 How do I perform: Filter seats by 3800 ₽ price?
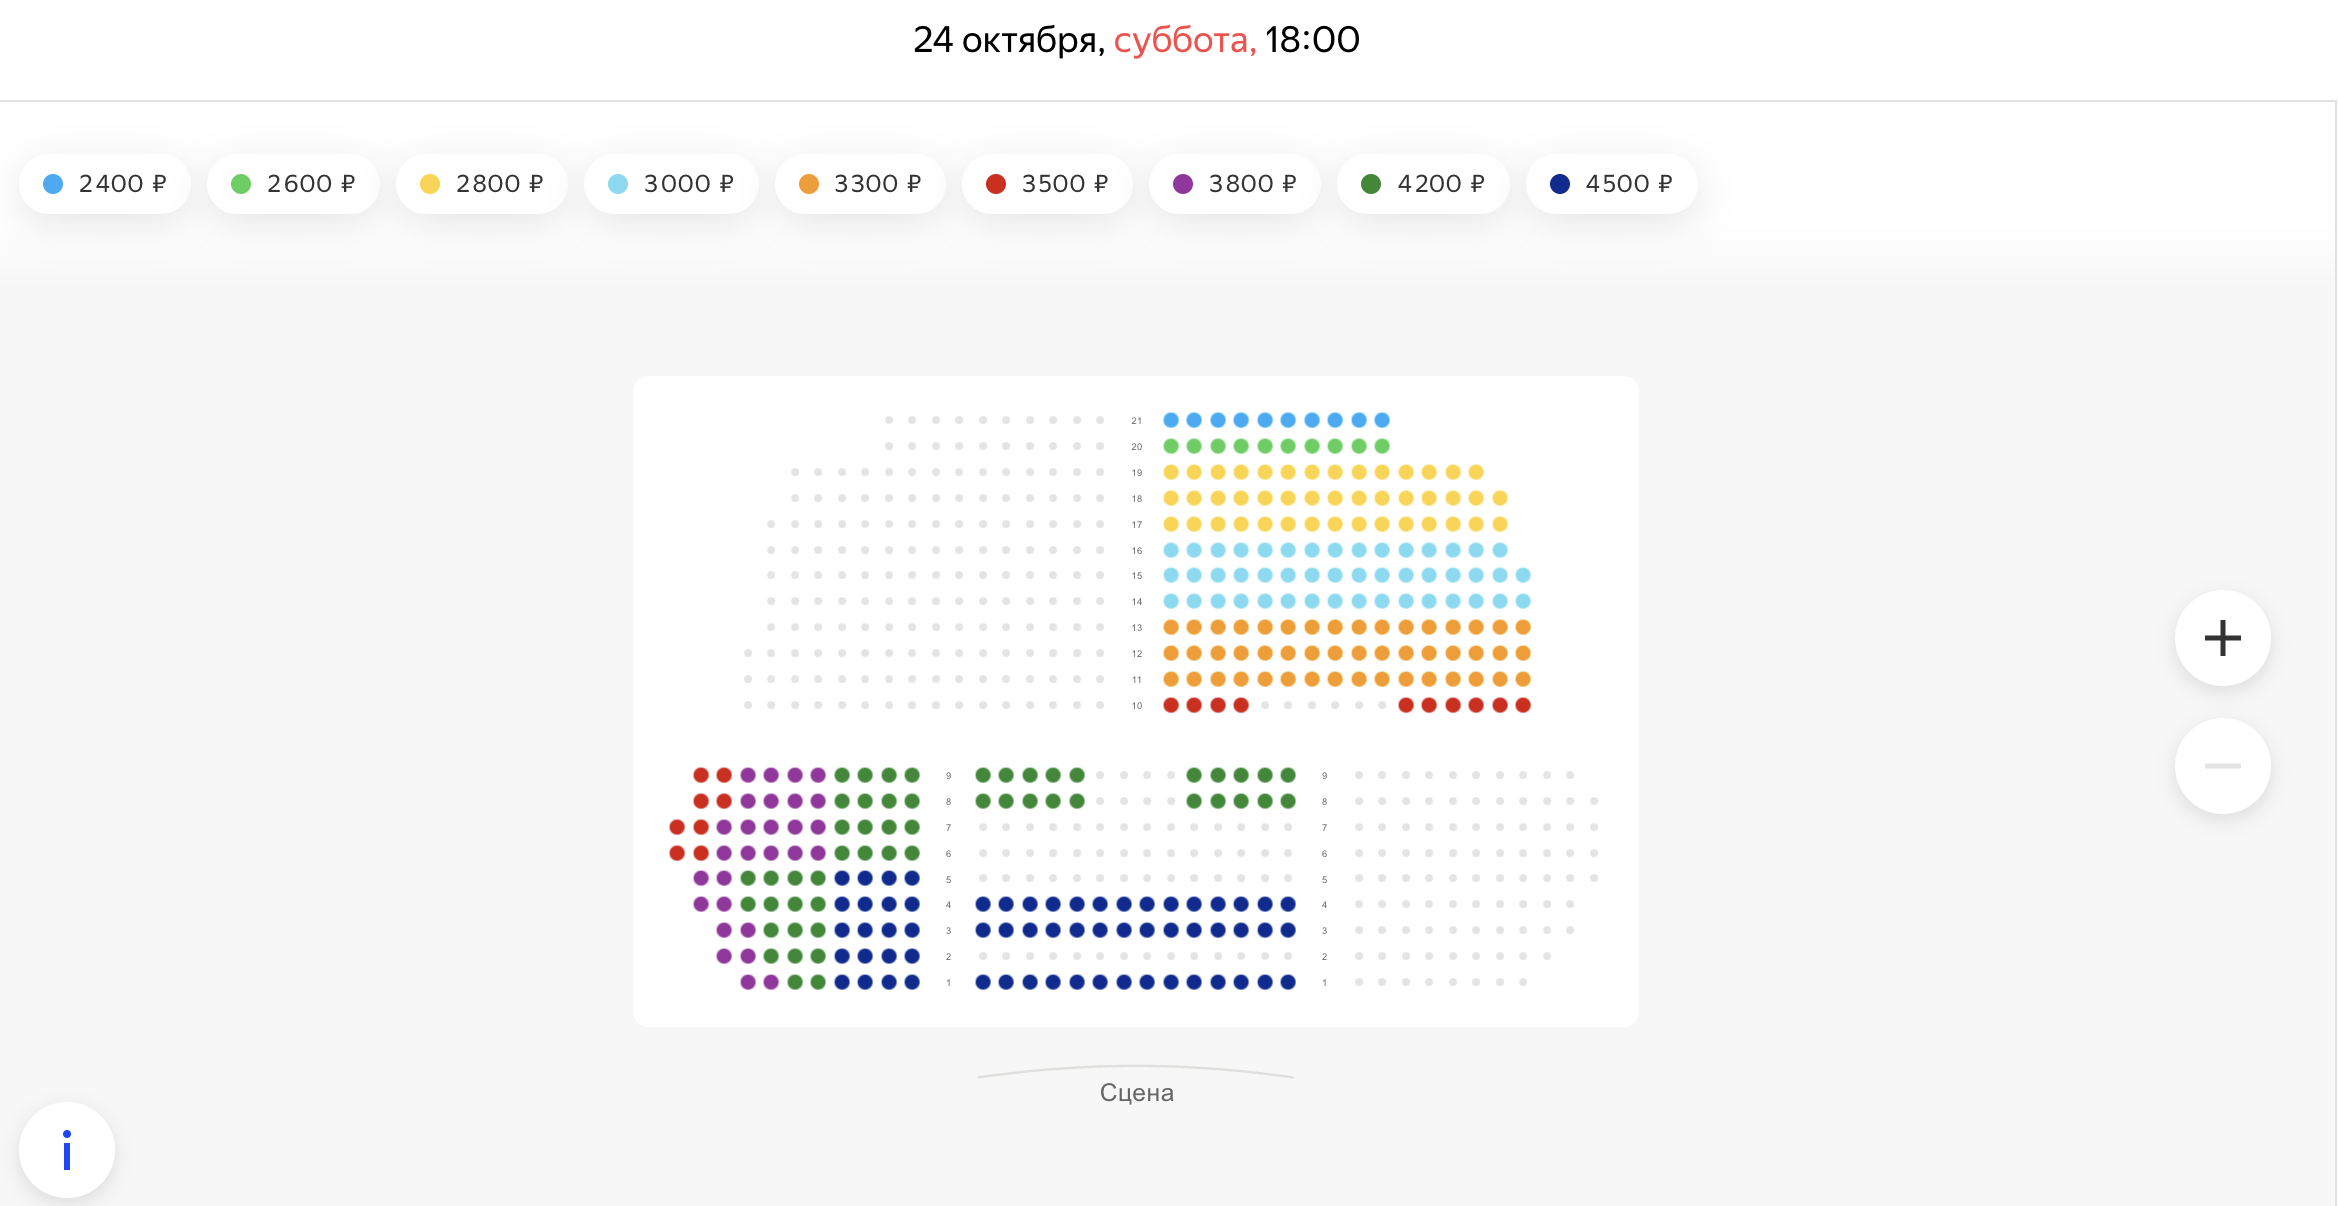point(1235,184)
